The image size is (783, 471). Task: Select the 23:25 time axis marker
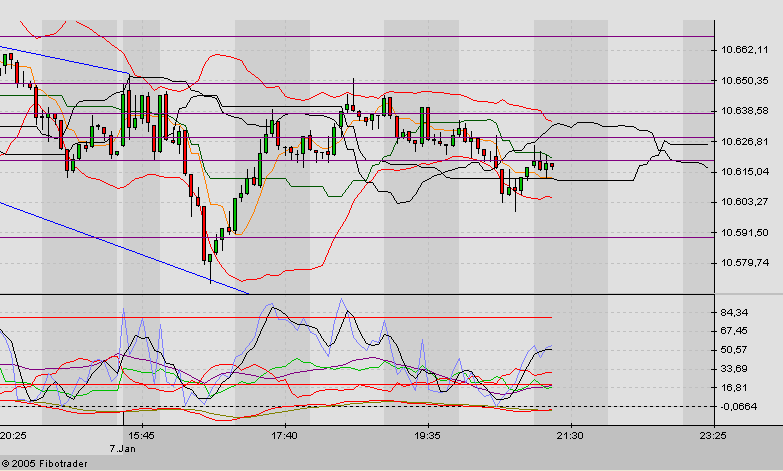tap(712, 436)
